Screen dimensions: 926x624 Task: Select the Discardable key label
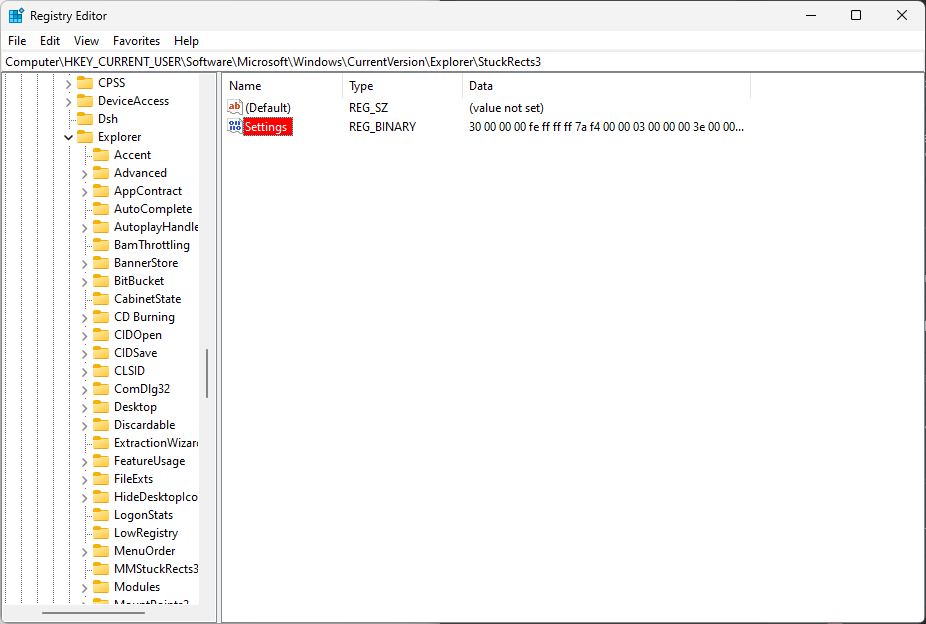pos(144,424)
